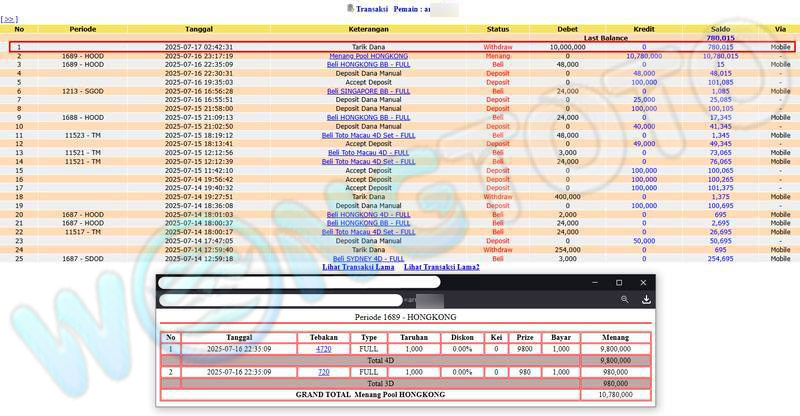Open the Menang Pool HONGKONG link
Viewport: 800px width, 416px height.
tap(369, 56)
